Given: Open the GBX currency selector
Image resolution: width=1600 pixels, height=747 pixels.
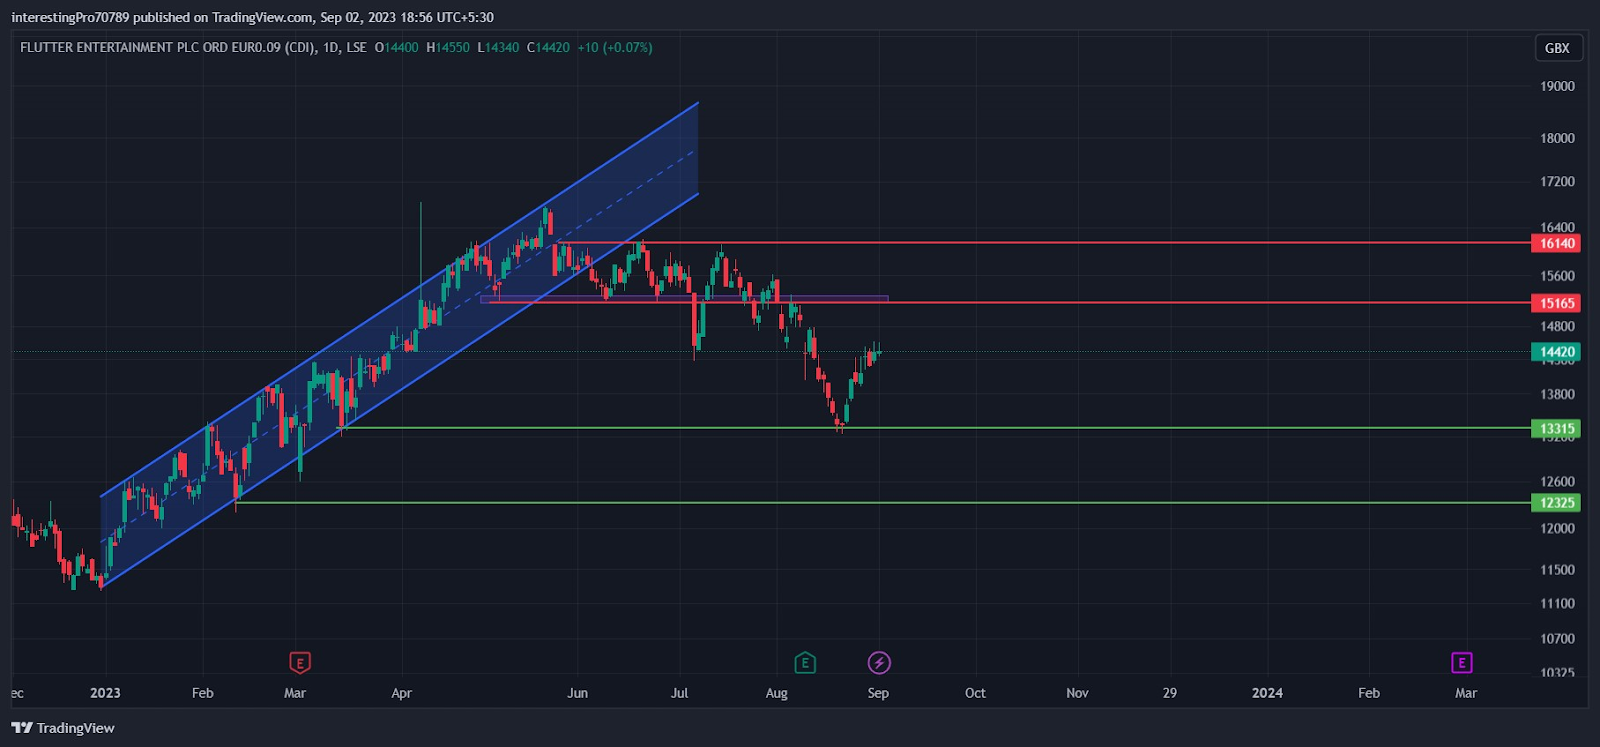Looking at the screenshot, I should pyautogui.click(x=1557, y=48).
